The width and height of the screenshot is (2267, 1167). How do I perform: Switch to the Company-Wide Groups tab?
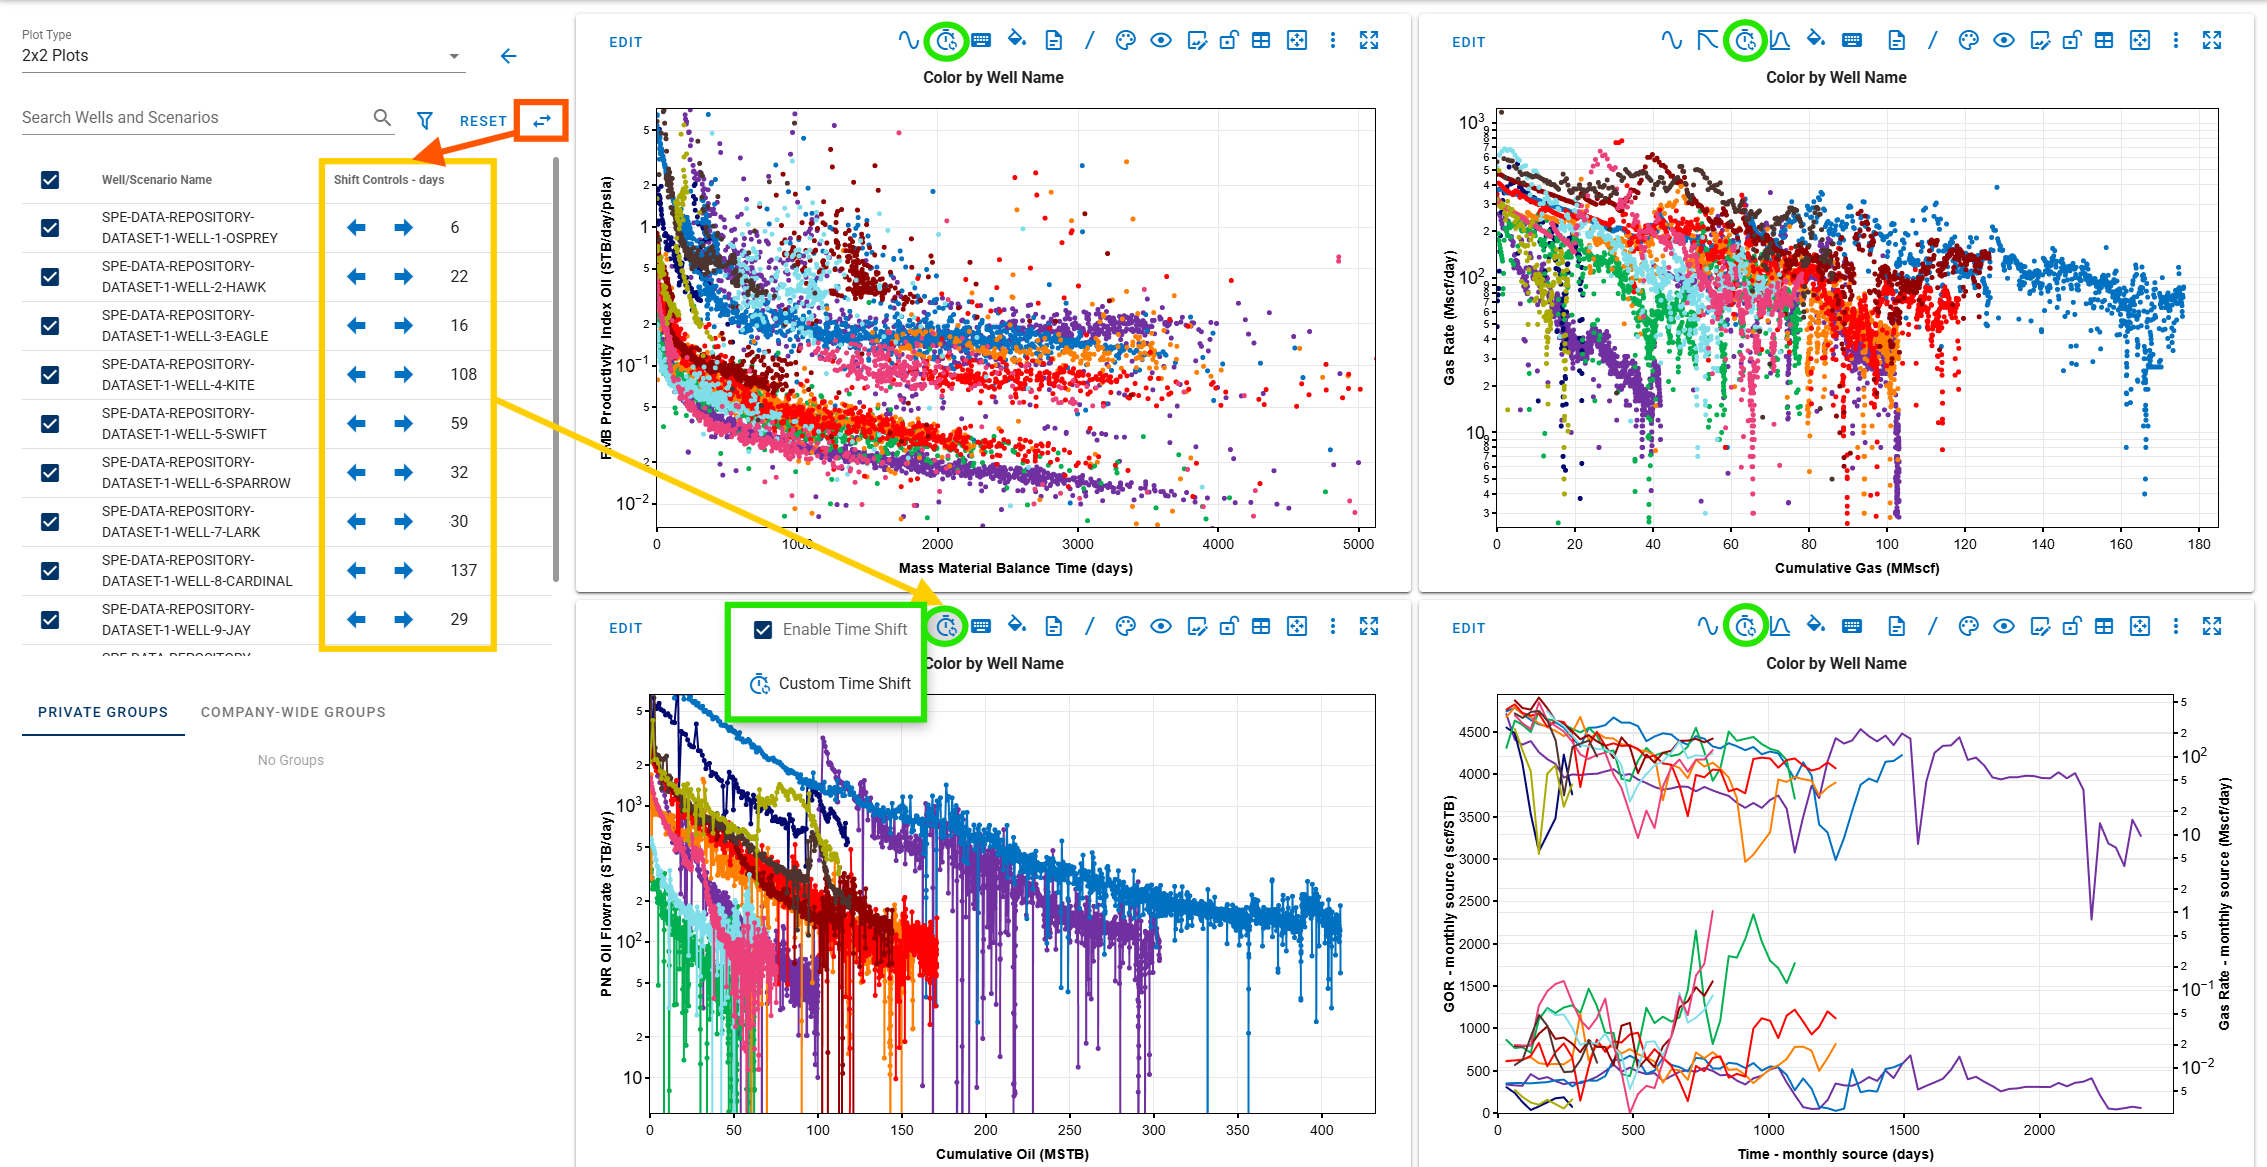pyautogui.click(x=293, y=713)
